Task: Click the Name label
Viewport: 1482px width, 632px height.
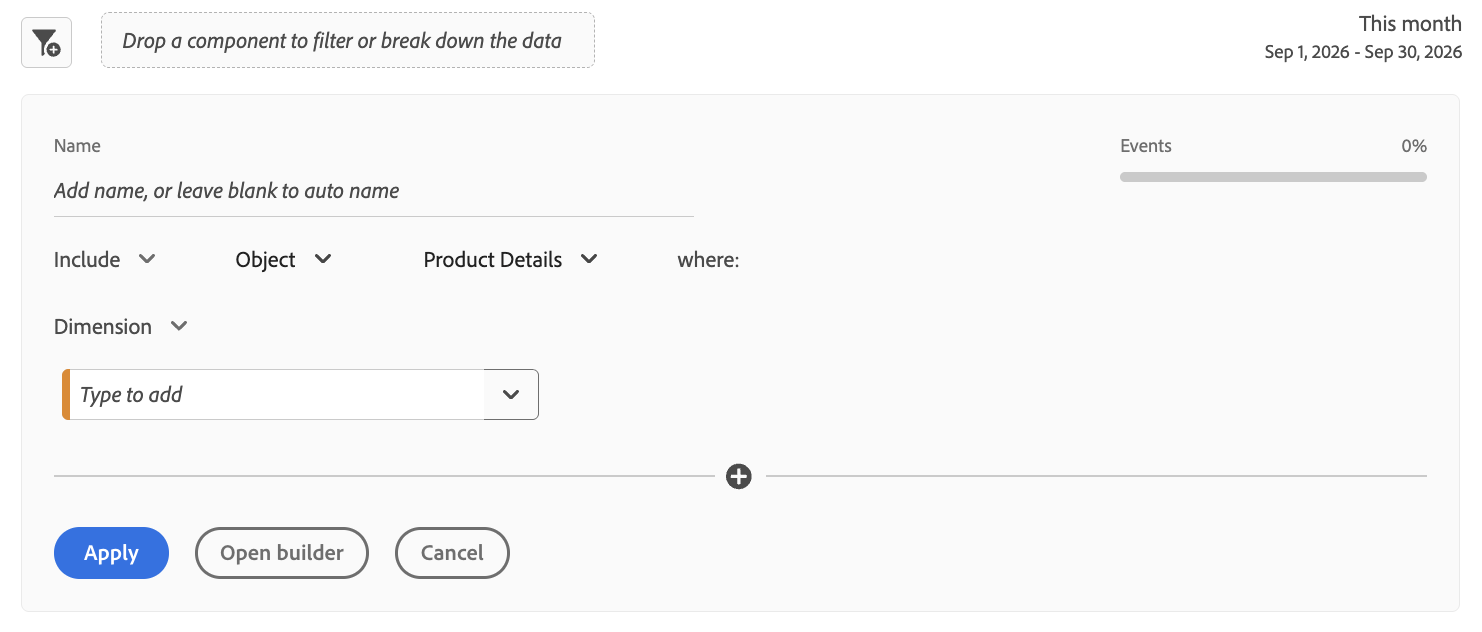Action: click(x=77, y=146)
